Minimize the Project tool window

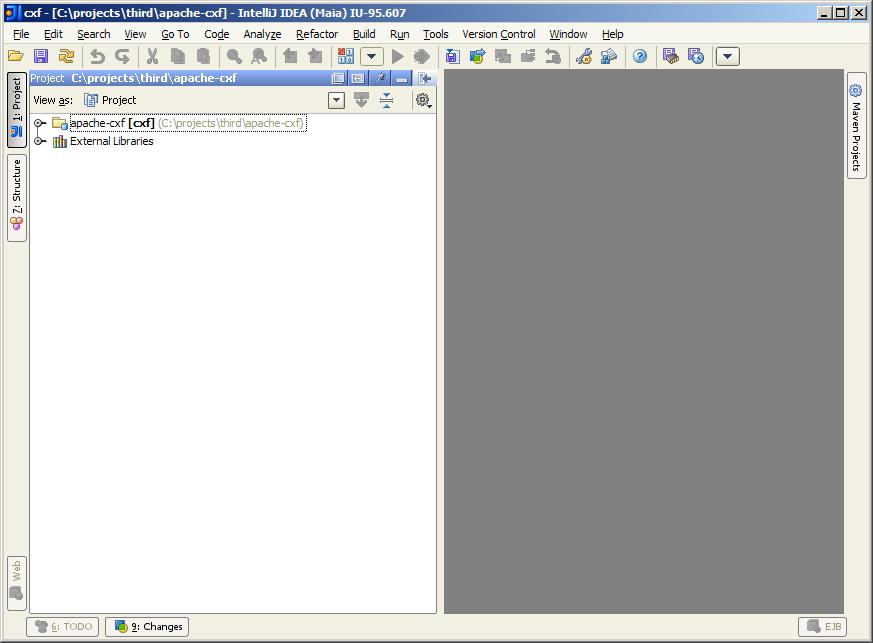(x=401, y=78)
